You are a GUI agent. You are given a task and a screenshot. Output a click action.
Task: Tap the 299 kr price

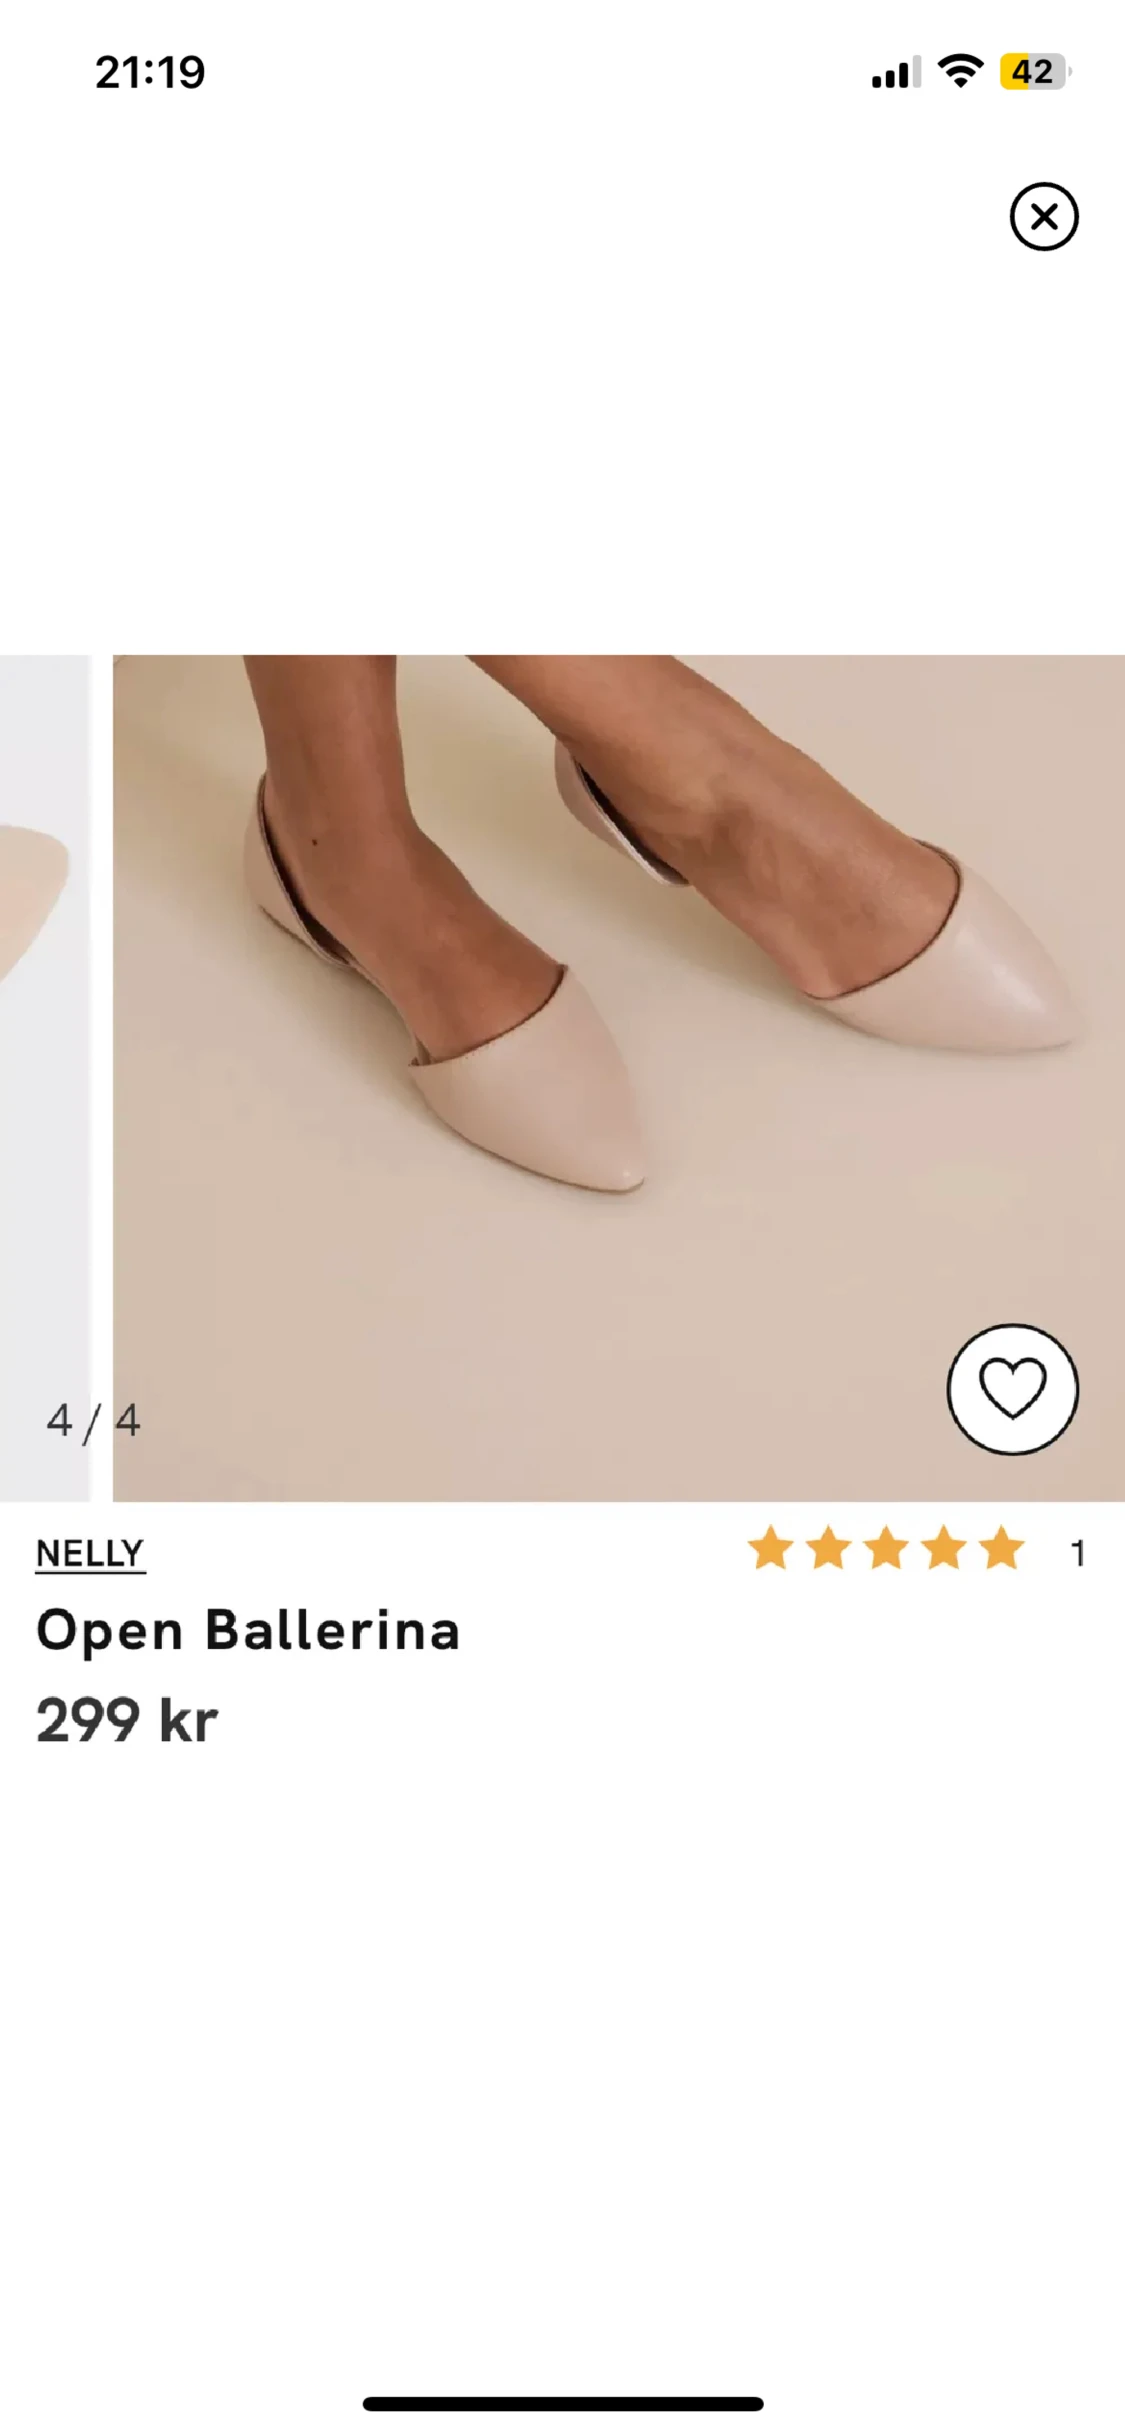(127, 1721)
